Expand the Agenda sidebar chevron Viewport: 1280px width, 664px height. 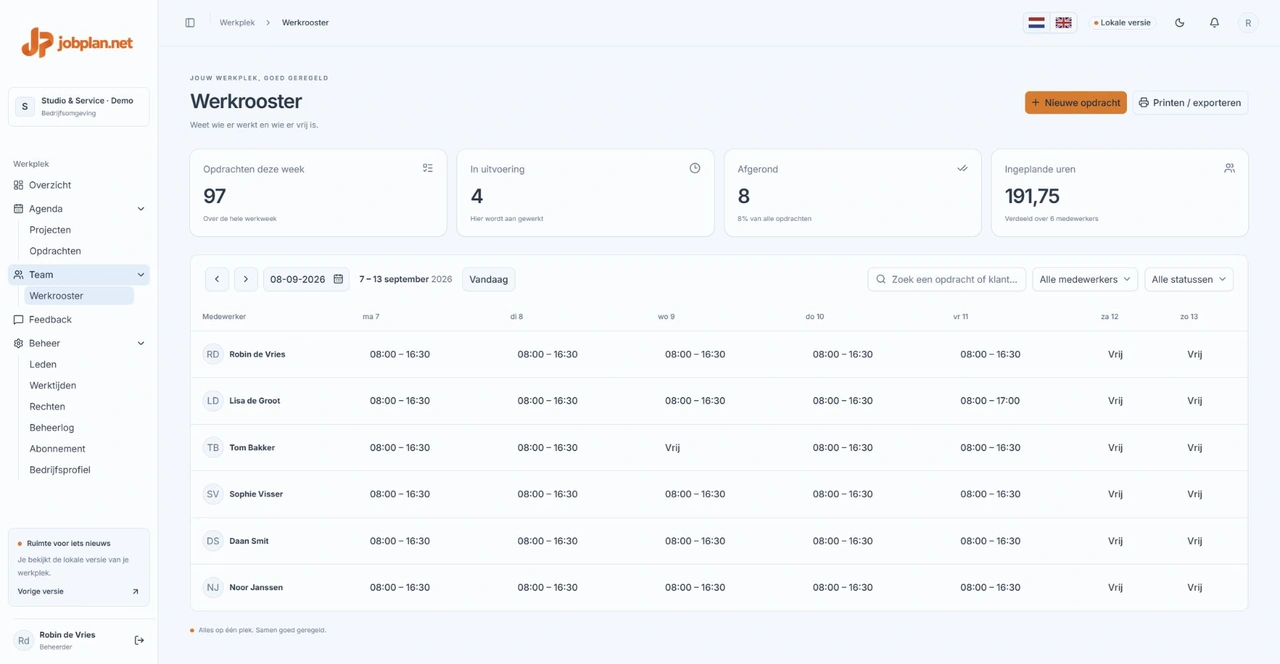click(140, 209)
